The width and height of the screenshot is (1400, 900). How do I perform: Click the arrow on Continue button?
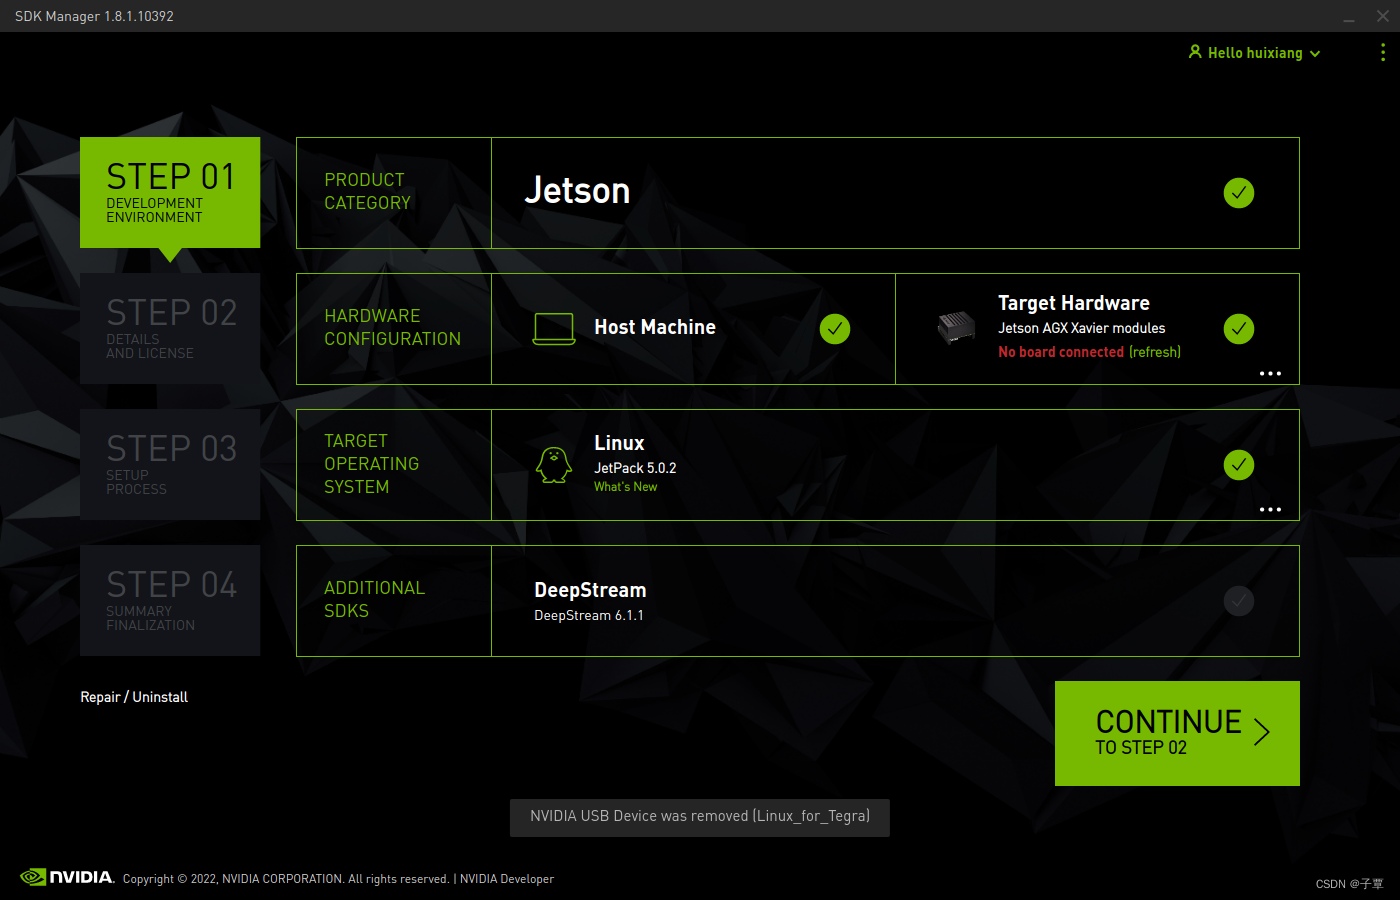[x=1262, y=732]
